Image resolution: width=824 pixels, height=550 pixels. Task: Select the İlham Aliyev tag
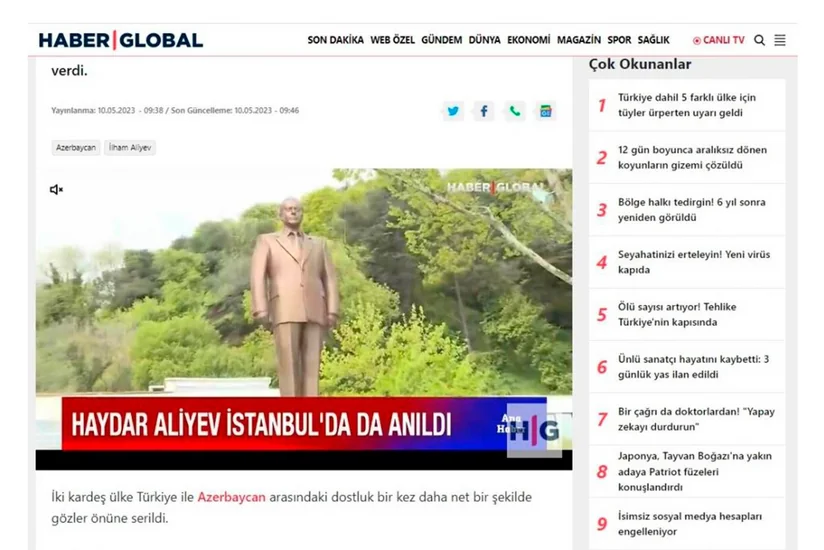coord(130,148)
